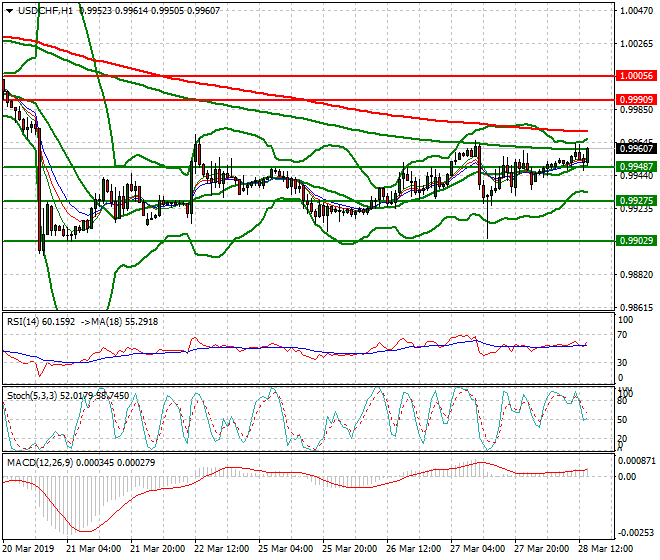Viewport: 660px width, 560px height.
Task: Click the 22 Mar 12:00 time axis label
Action: (x=222, y=549)
